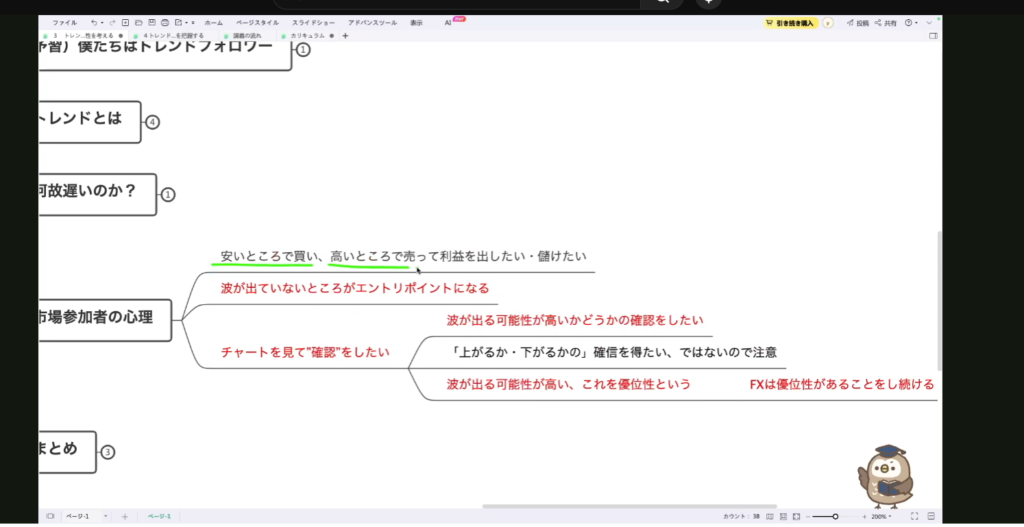Viewport: 1024px width, 527px height.
Task: Add a new document tab with plus
Action: pyautogui.click(x=345, y=36)
